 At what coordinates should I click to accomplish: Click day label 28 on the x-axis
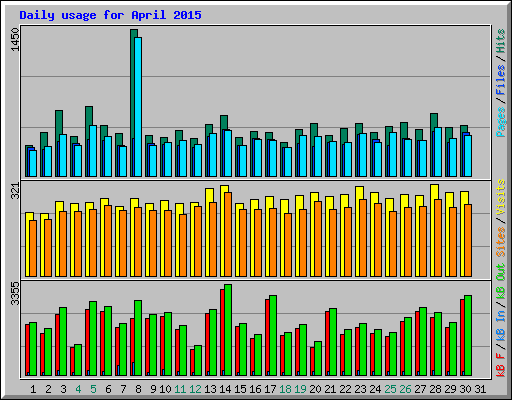pyautogui.click(x=435, y=389)
